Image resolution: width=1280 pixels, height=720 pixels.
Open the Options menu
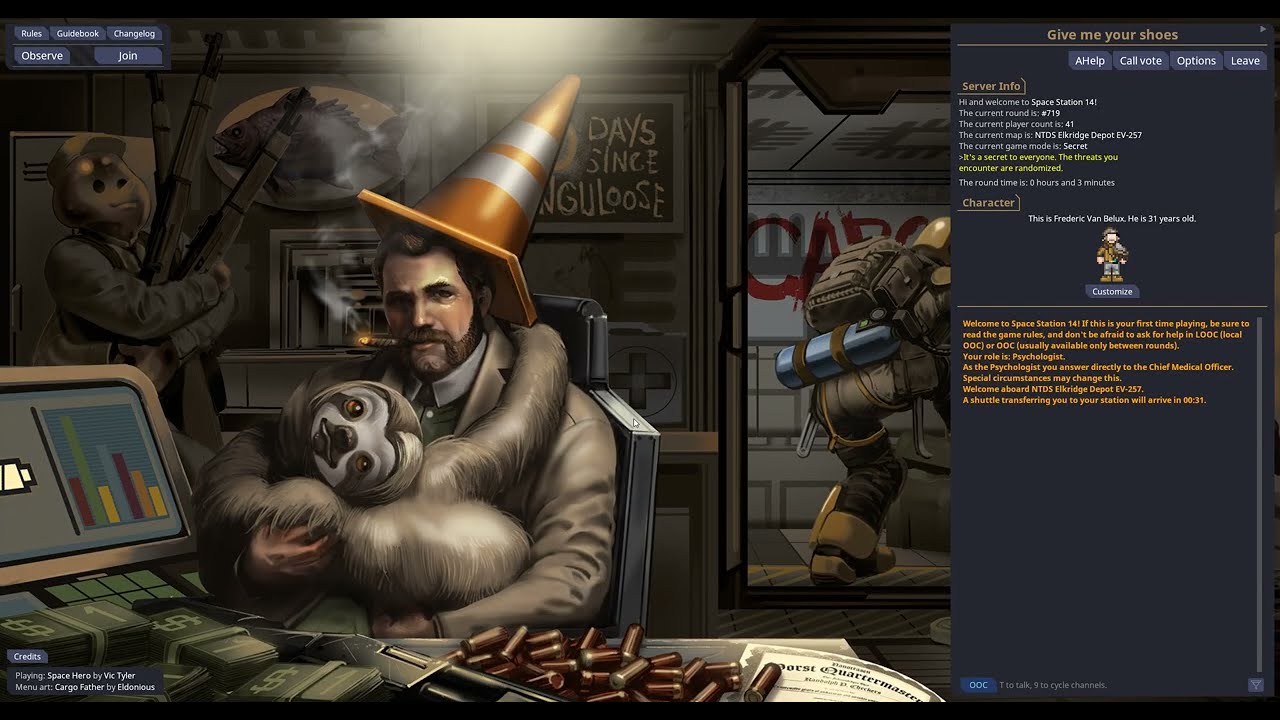pos(1196,61)
